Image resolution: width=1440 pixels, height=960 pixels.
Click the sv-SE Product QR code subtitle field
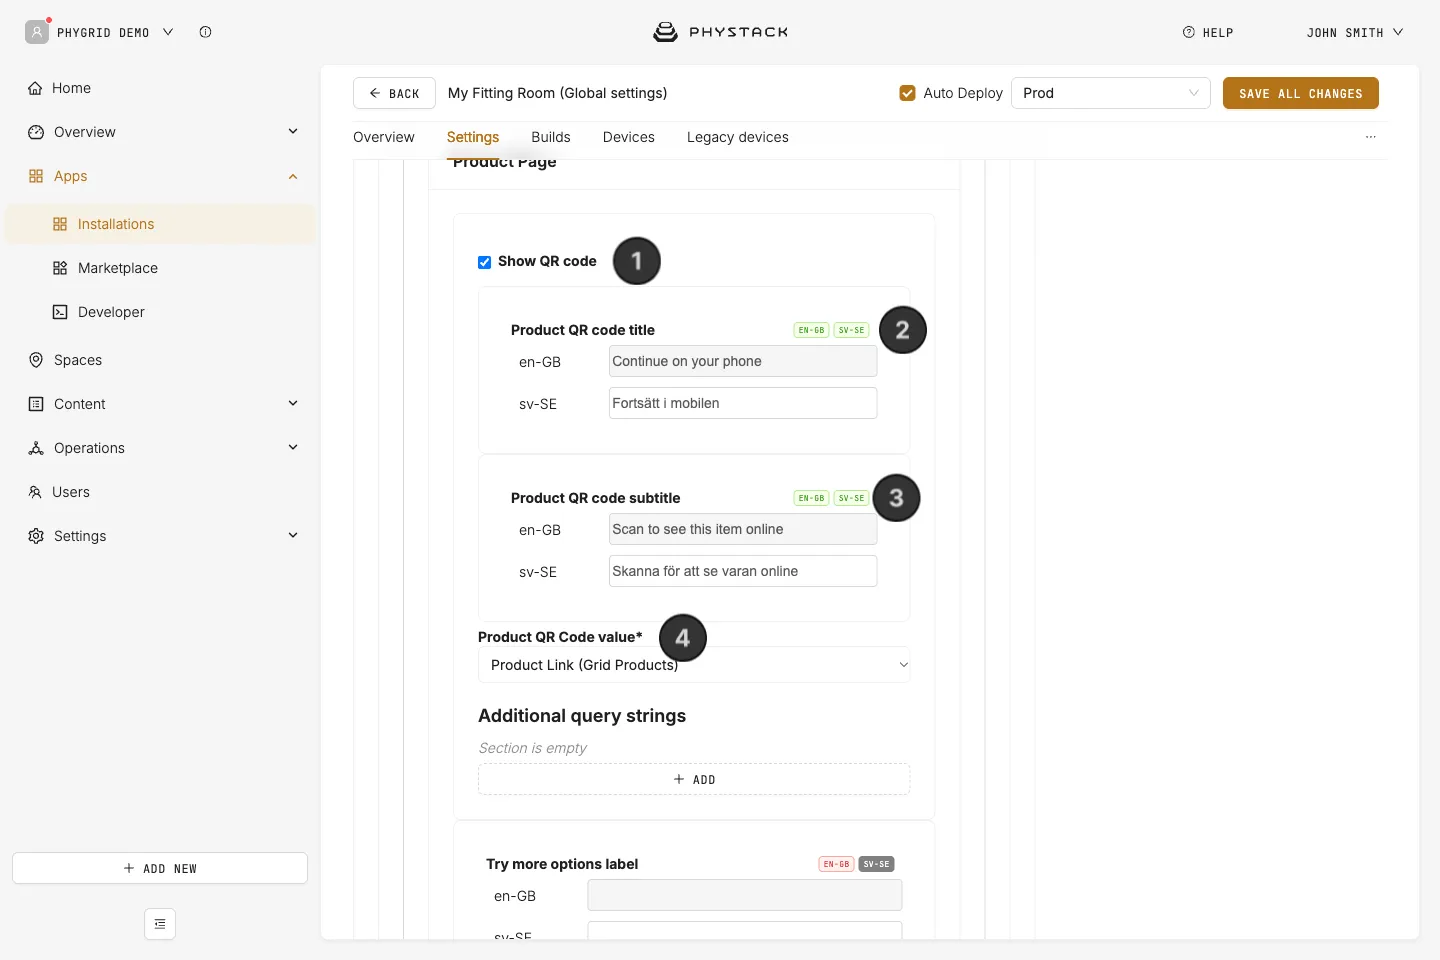(x=743, y=571)
